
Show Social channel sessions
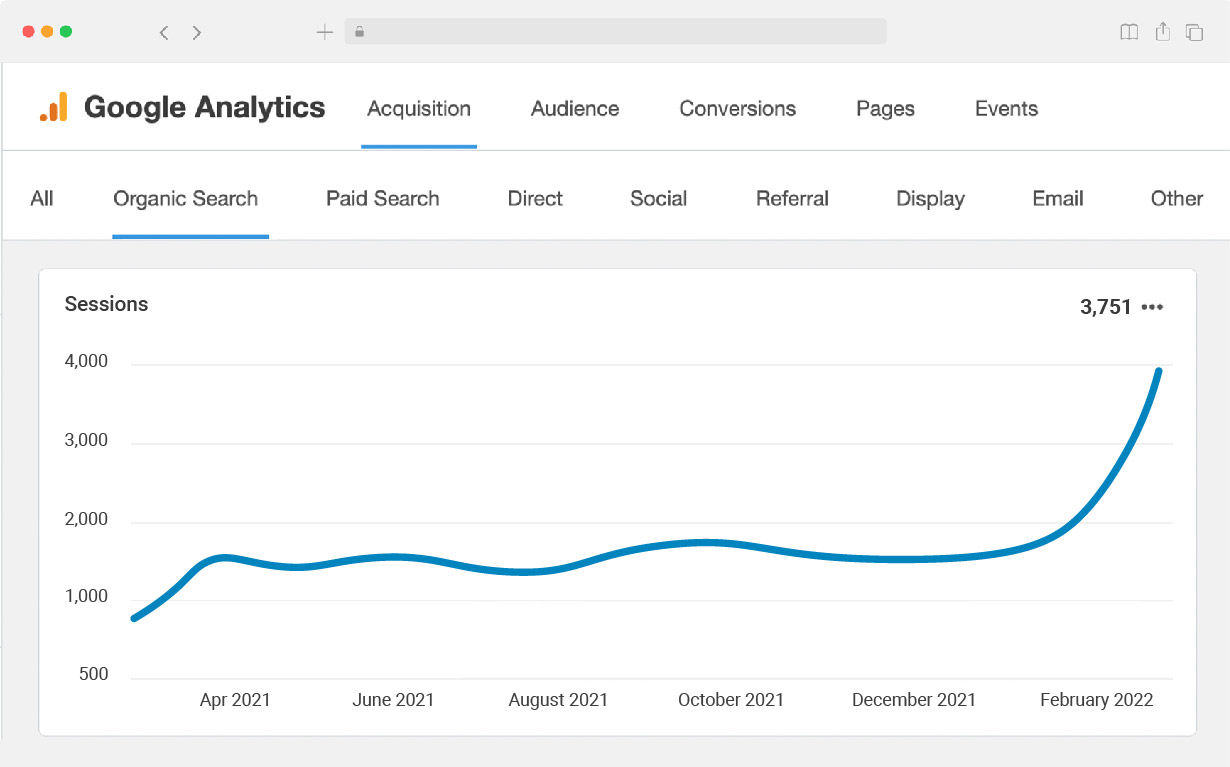point(658,199)
